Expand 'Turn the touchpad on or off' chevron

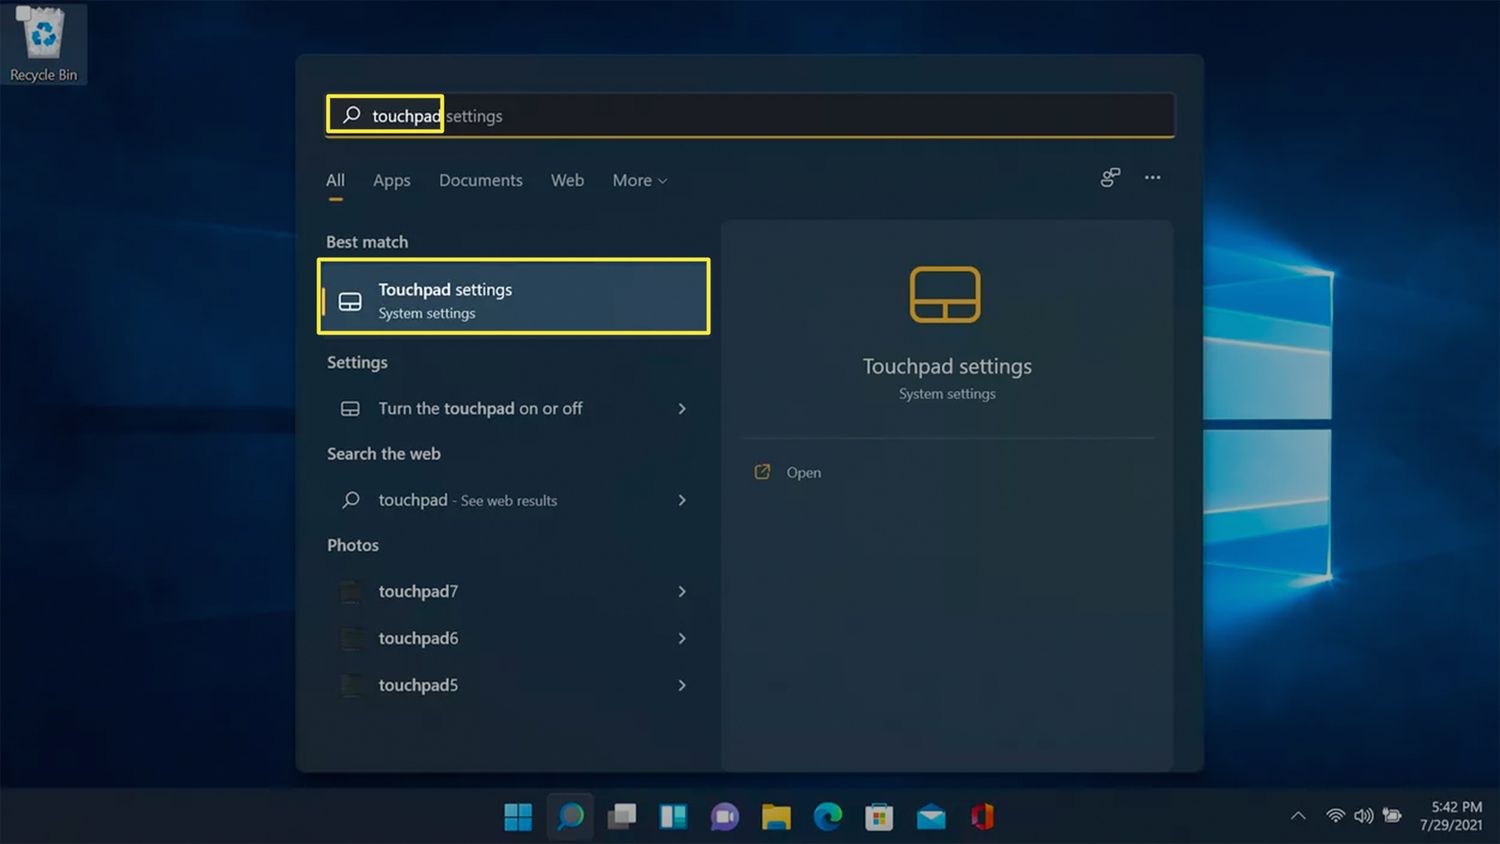point(682,409)
